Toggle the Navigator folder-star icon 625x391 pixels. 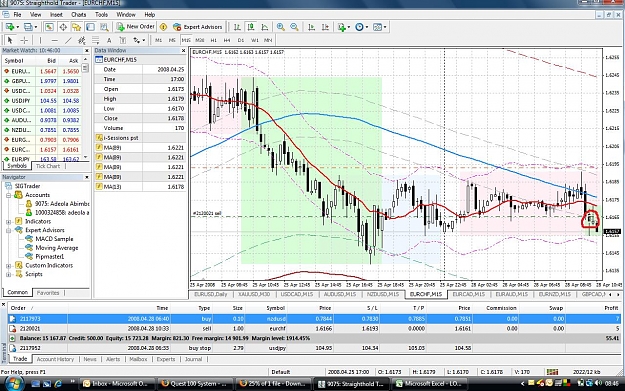pyautogui.click(x=77, y=27)
